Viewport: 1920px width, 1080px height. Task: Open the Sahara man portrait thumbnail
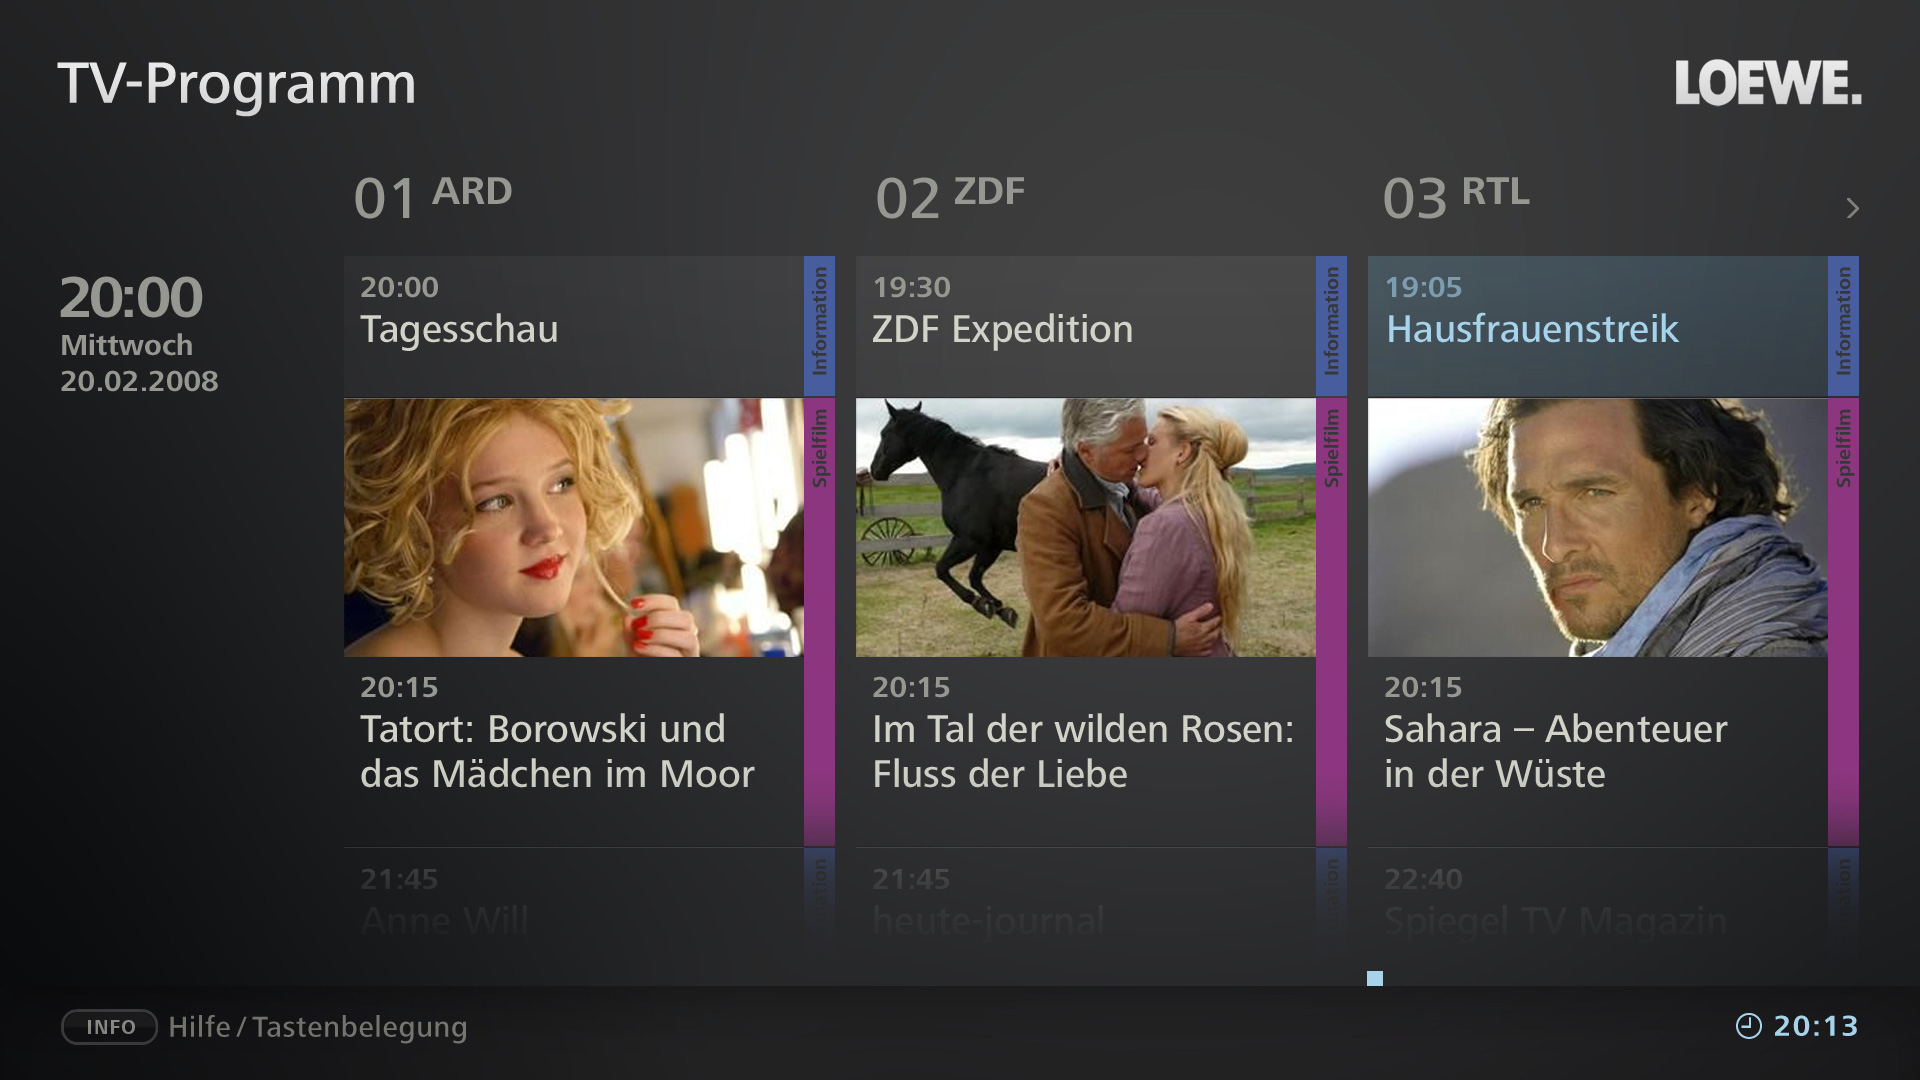pos(1598,528)
